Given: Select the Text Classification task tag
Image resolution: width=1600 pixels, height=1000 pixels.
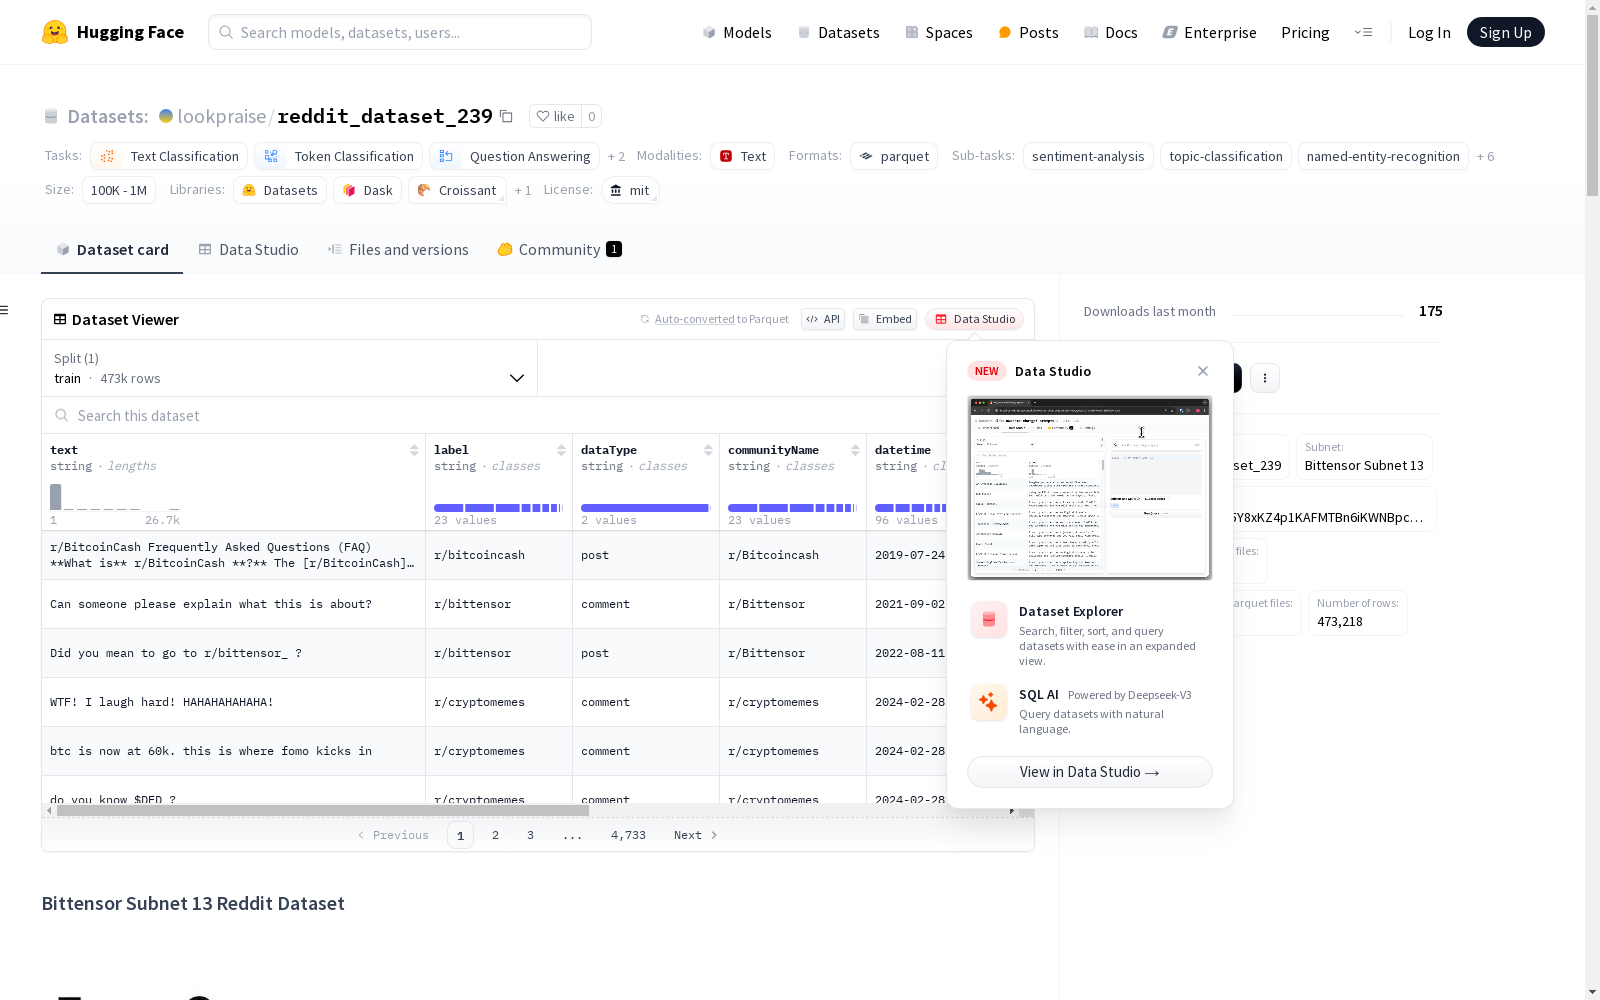Looking at the screenshot, I should [x=169, y=156].
